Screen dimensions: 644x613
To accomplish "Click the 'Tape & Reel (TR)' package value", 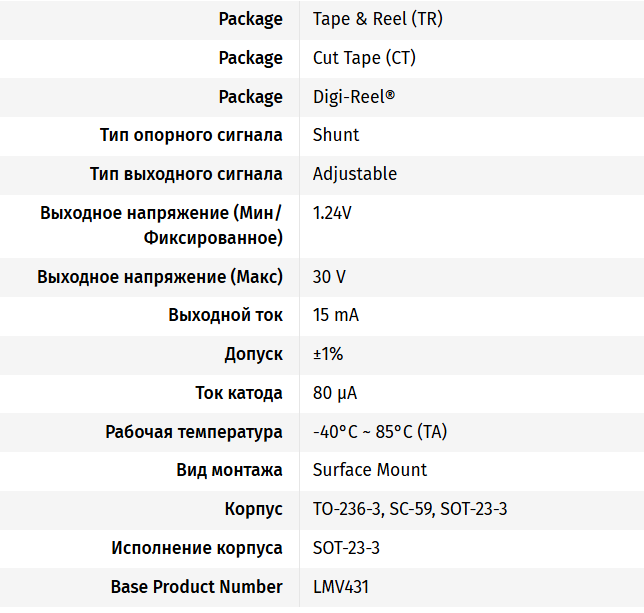I will [364, 19].
